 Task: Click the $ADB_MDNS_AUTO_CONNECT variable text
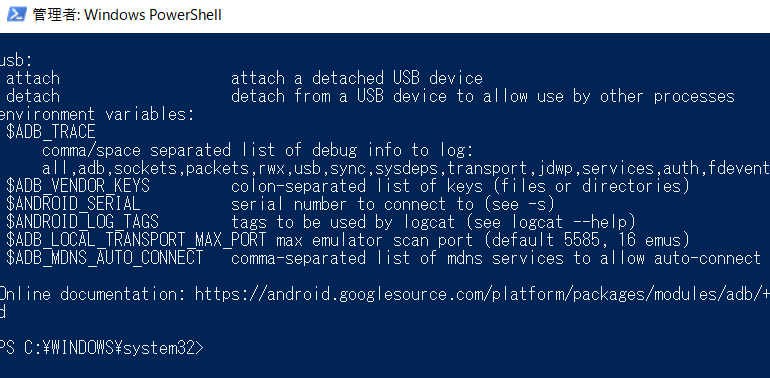coord(105,258)
